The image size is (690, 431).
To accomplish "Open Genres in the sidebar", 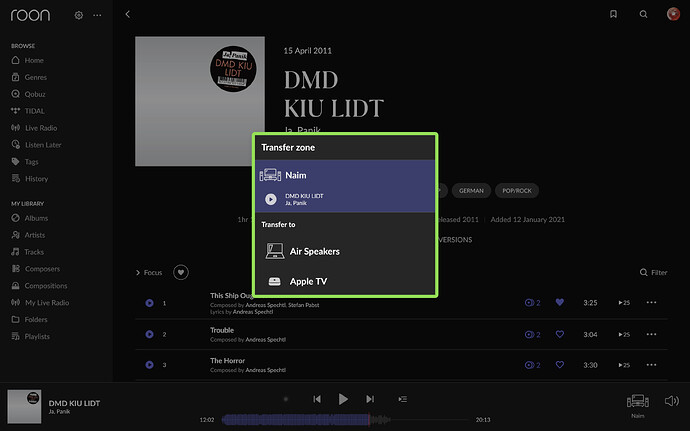I will click(x=29, y=77).
